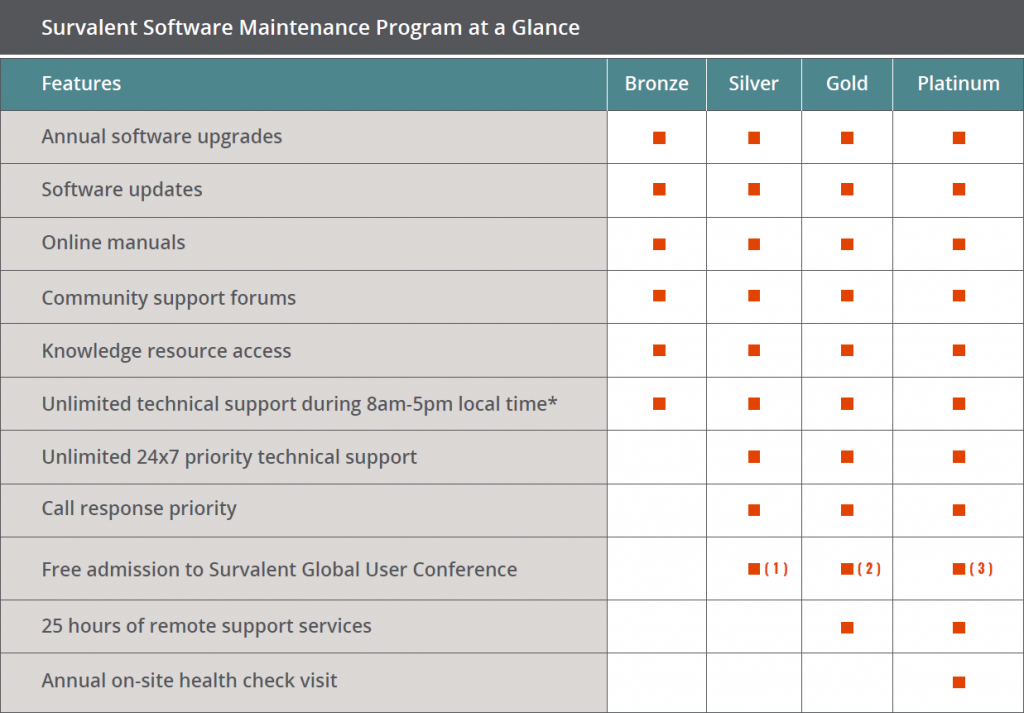Click Silver marker for Software updates
Screen dimensions: 1024x713
click(754, 189)
